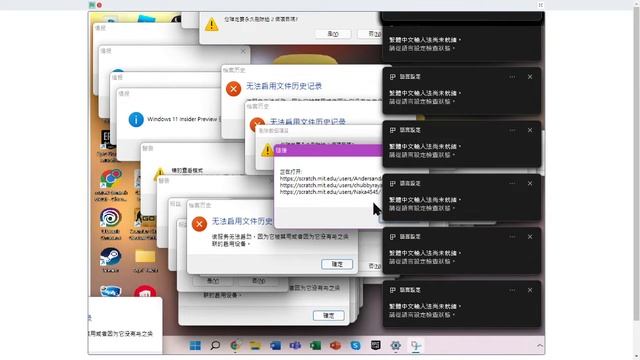Open the colorful Chrome-like desktop shortcut

click(111, 185)
